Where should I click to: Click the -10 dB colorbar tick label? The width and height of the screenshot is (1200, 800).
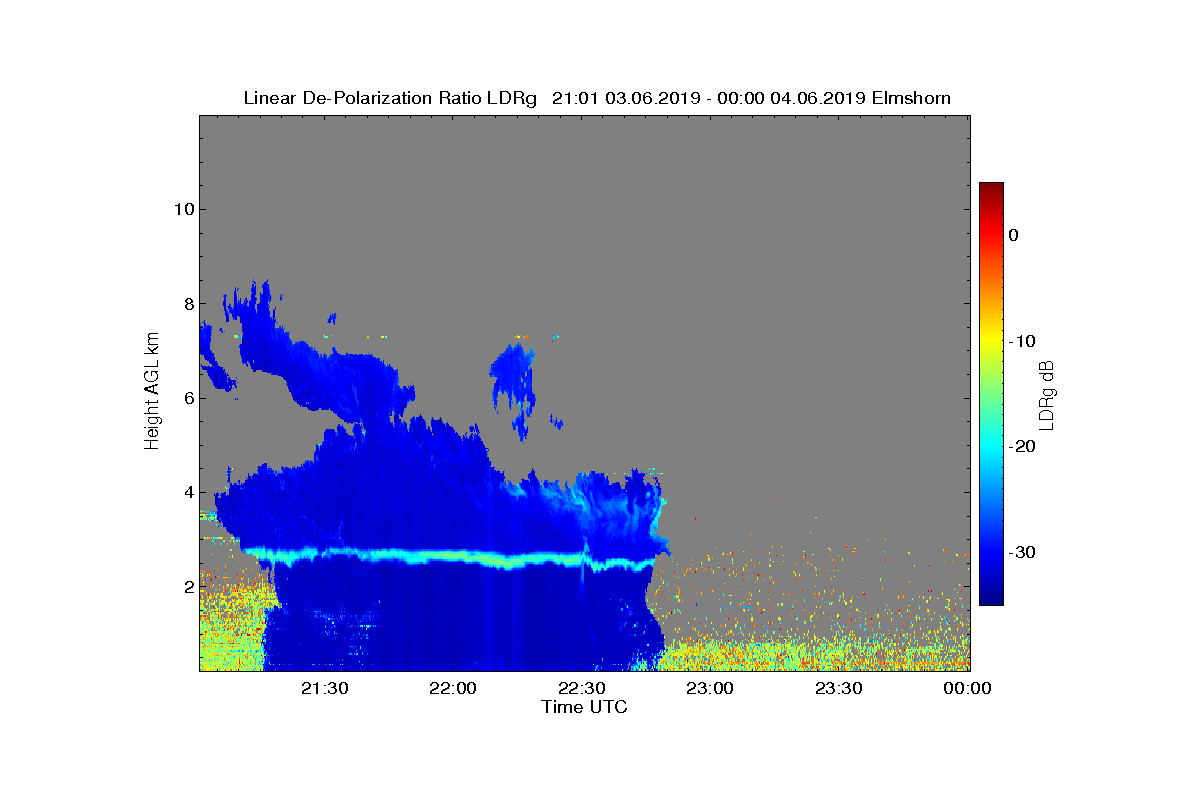click(x=1020, y=341)
